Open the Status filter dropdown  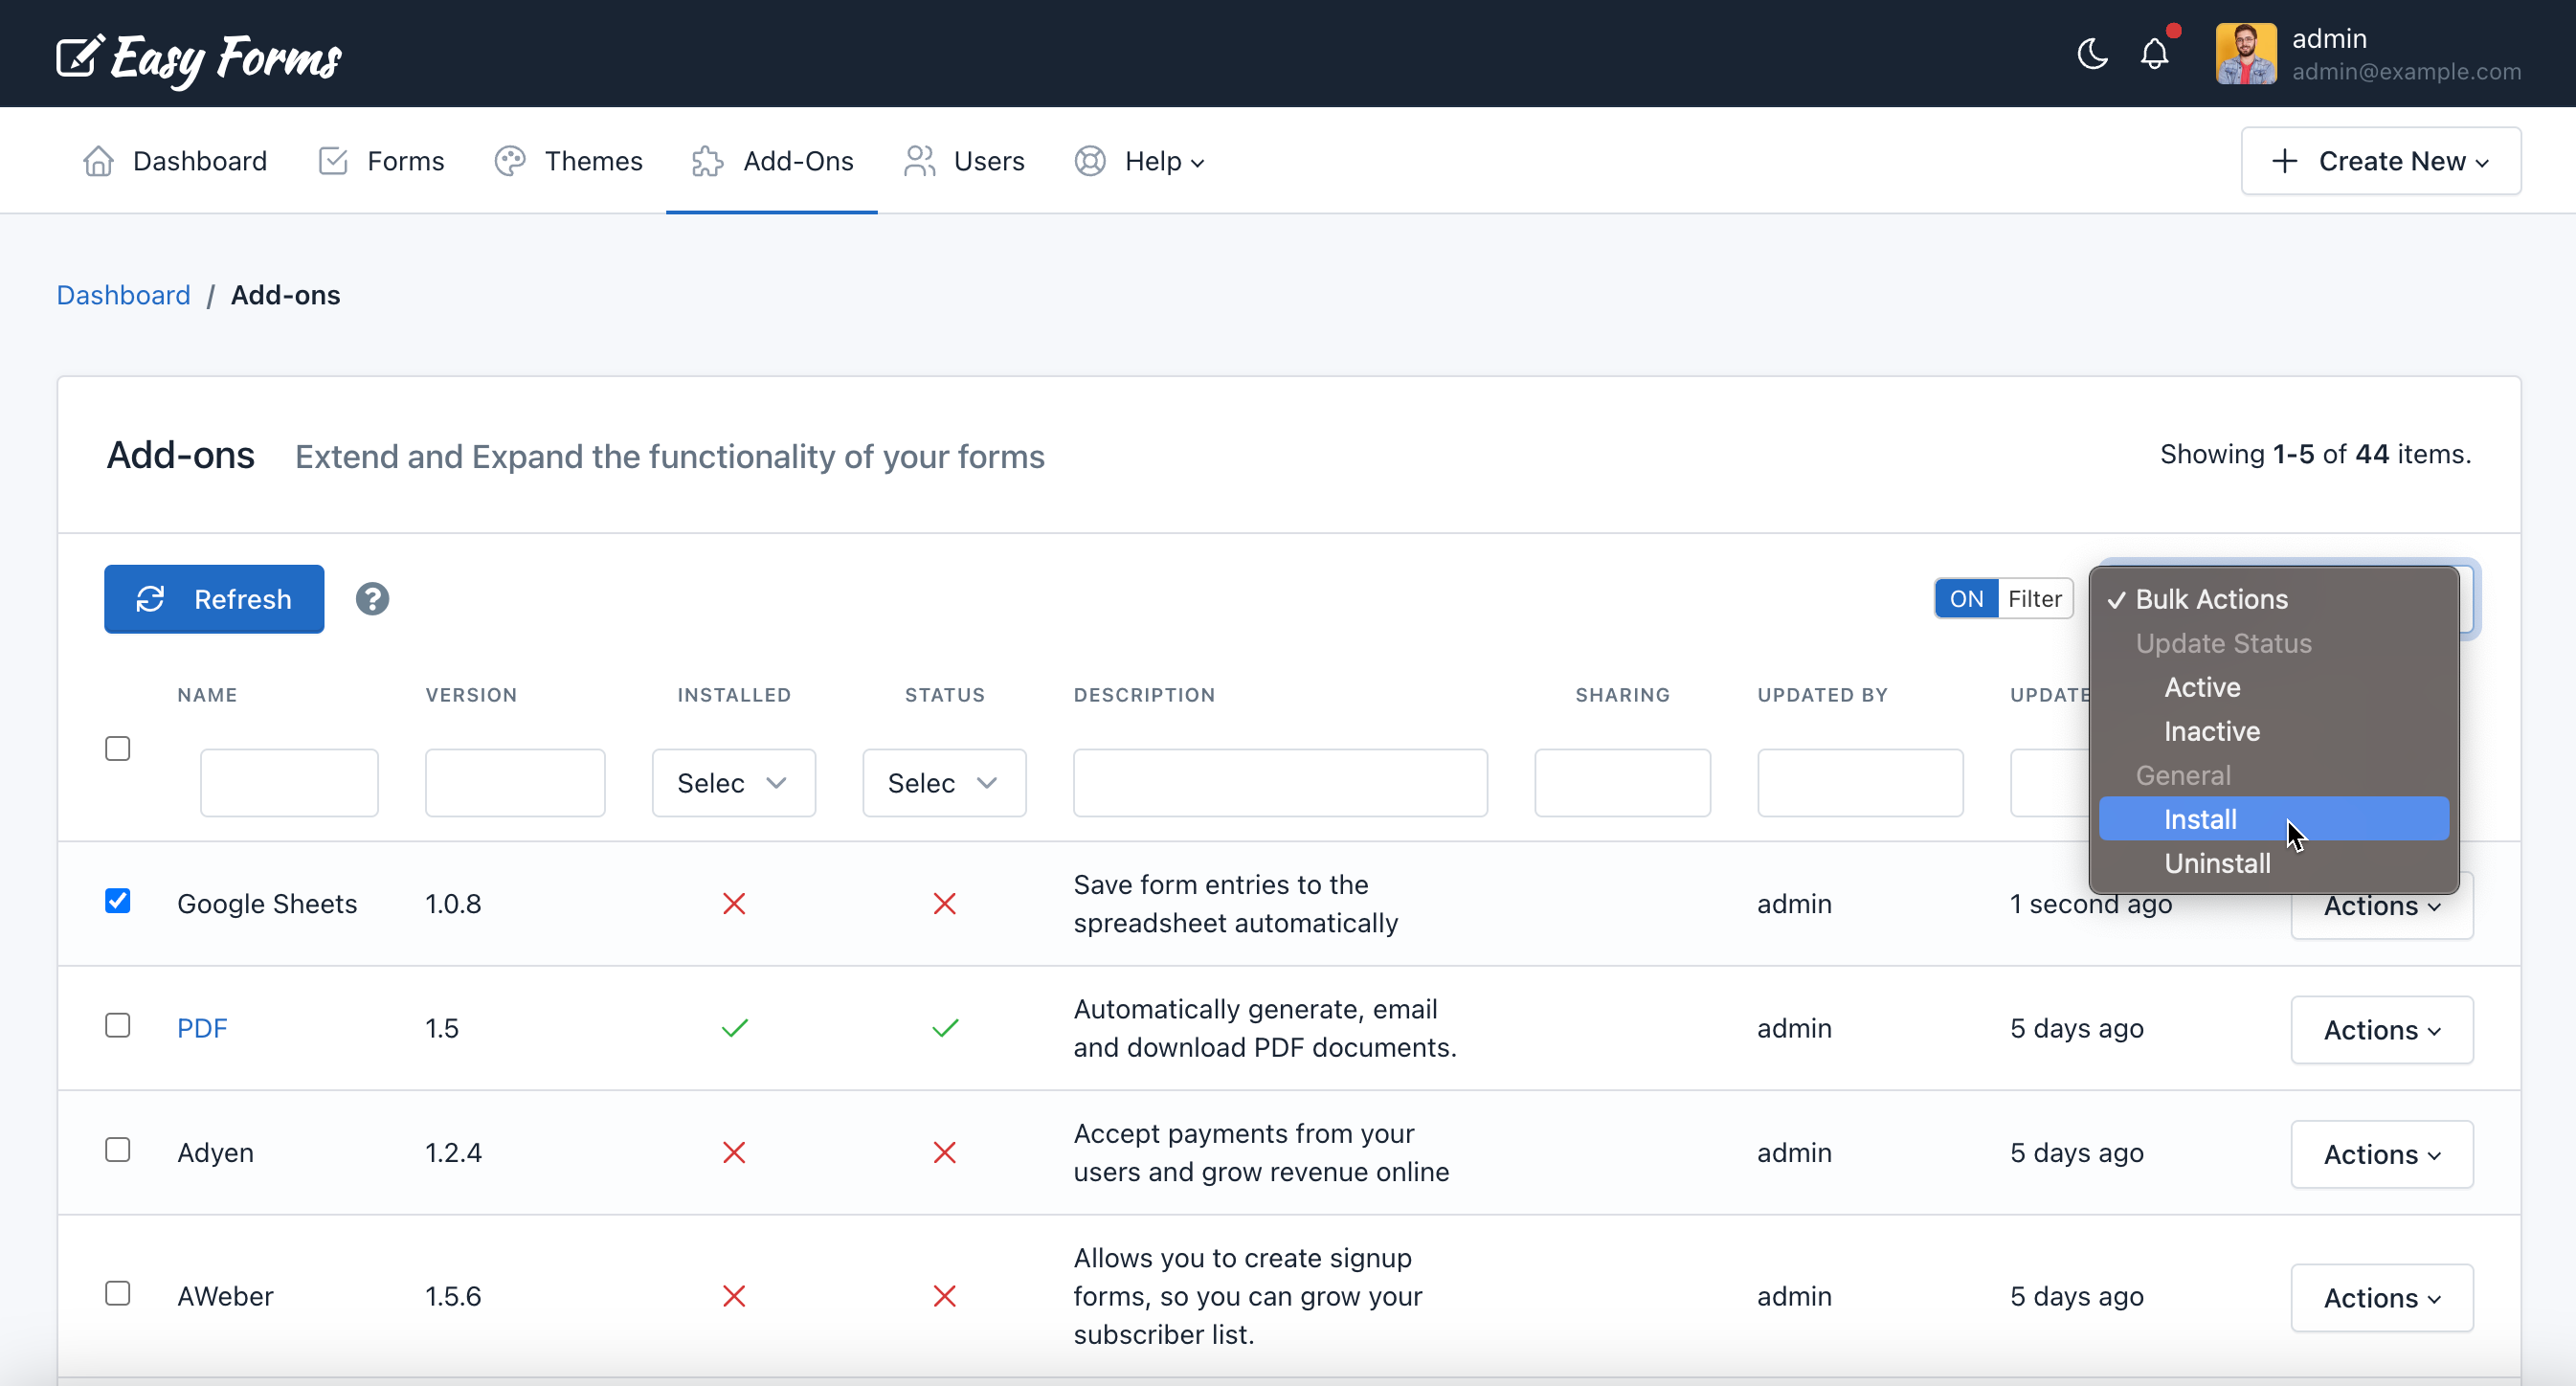tap(943, 783)
